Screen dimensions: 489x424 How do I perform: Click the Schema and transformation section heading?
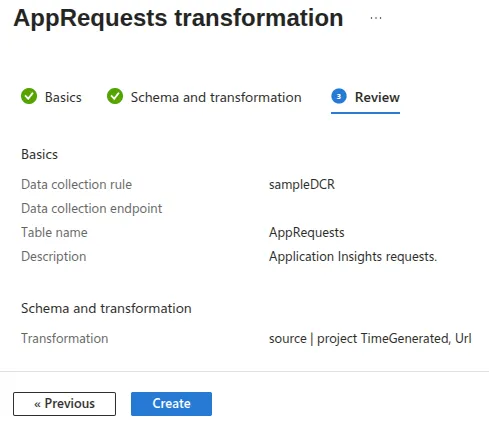(106, 308)
